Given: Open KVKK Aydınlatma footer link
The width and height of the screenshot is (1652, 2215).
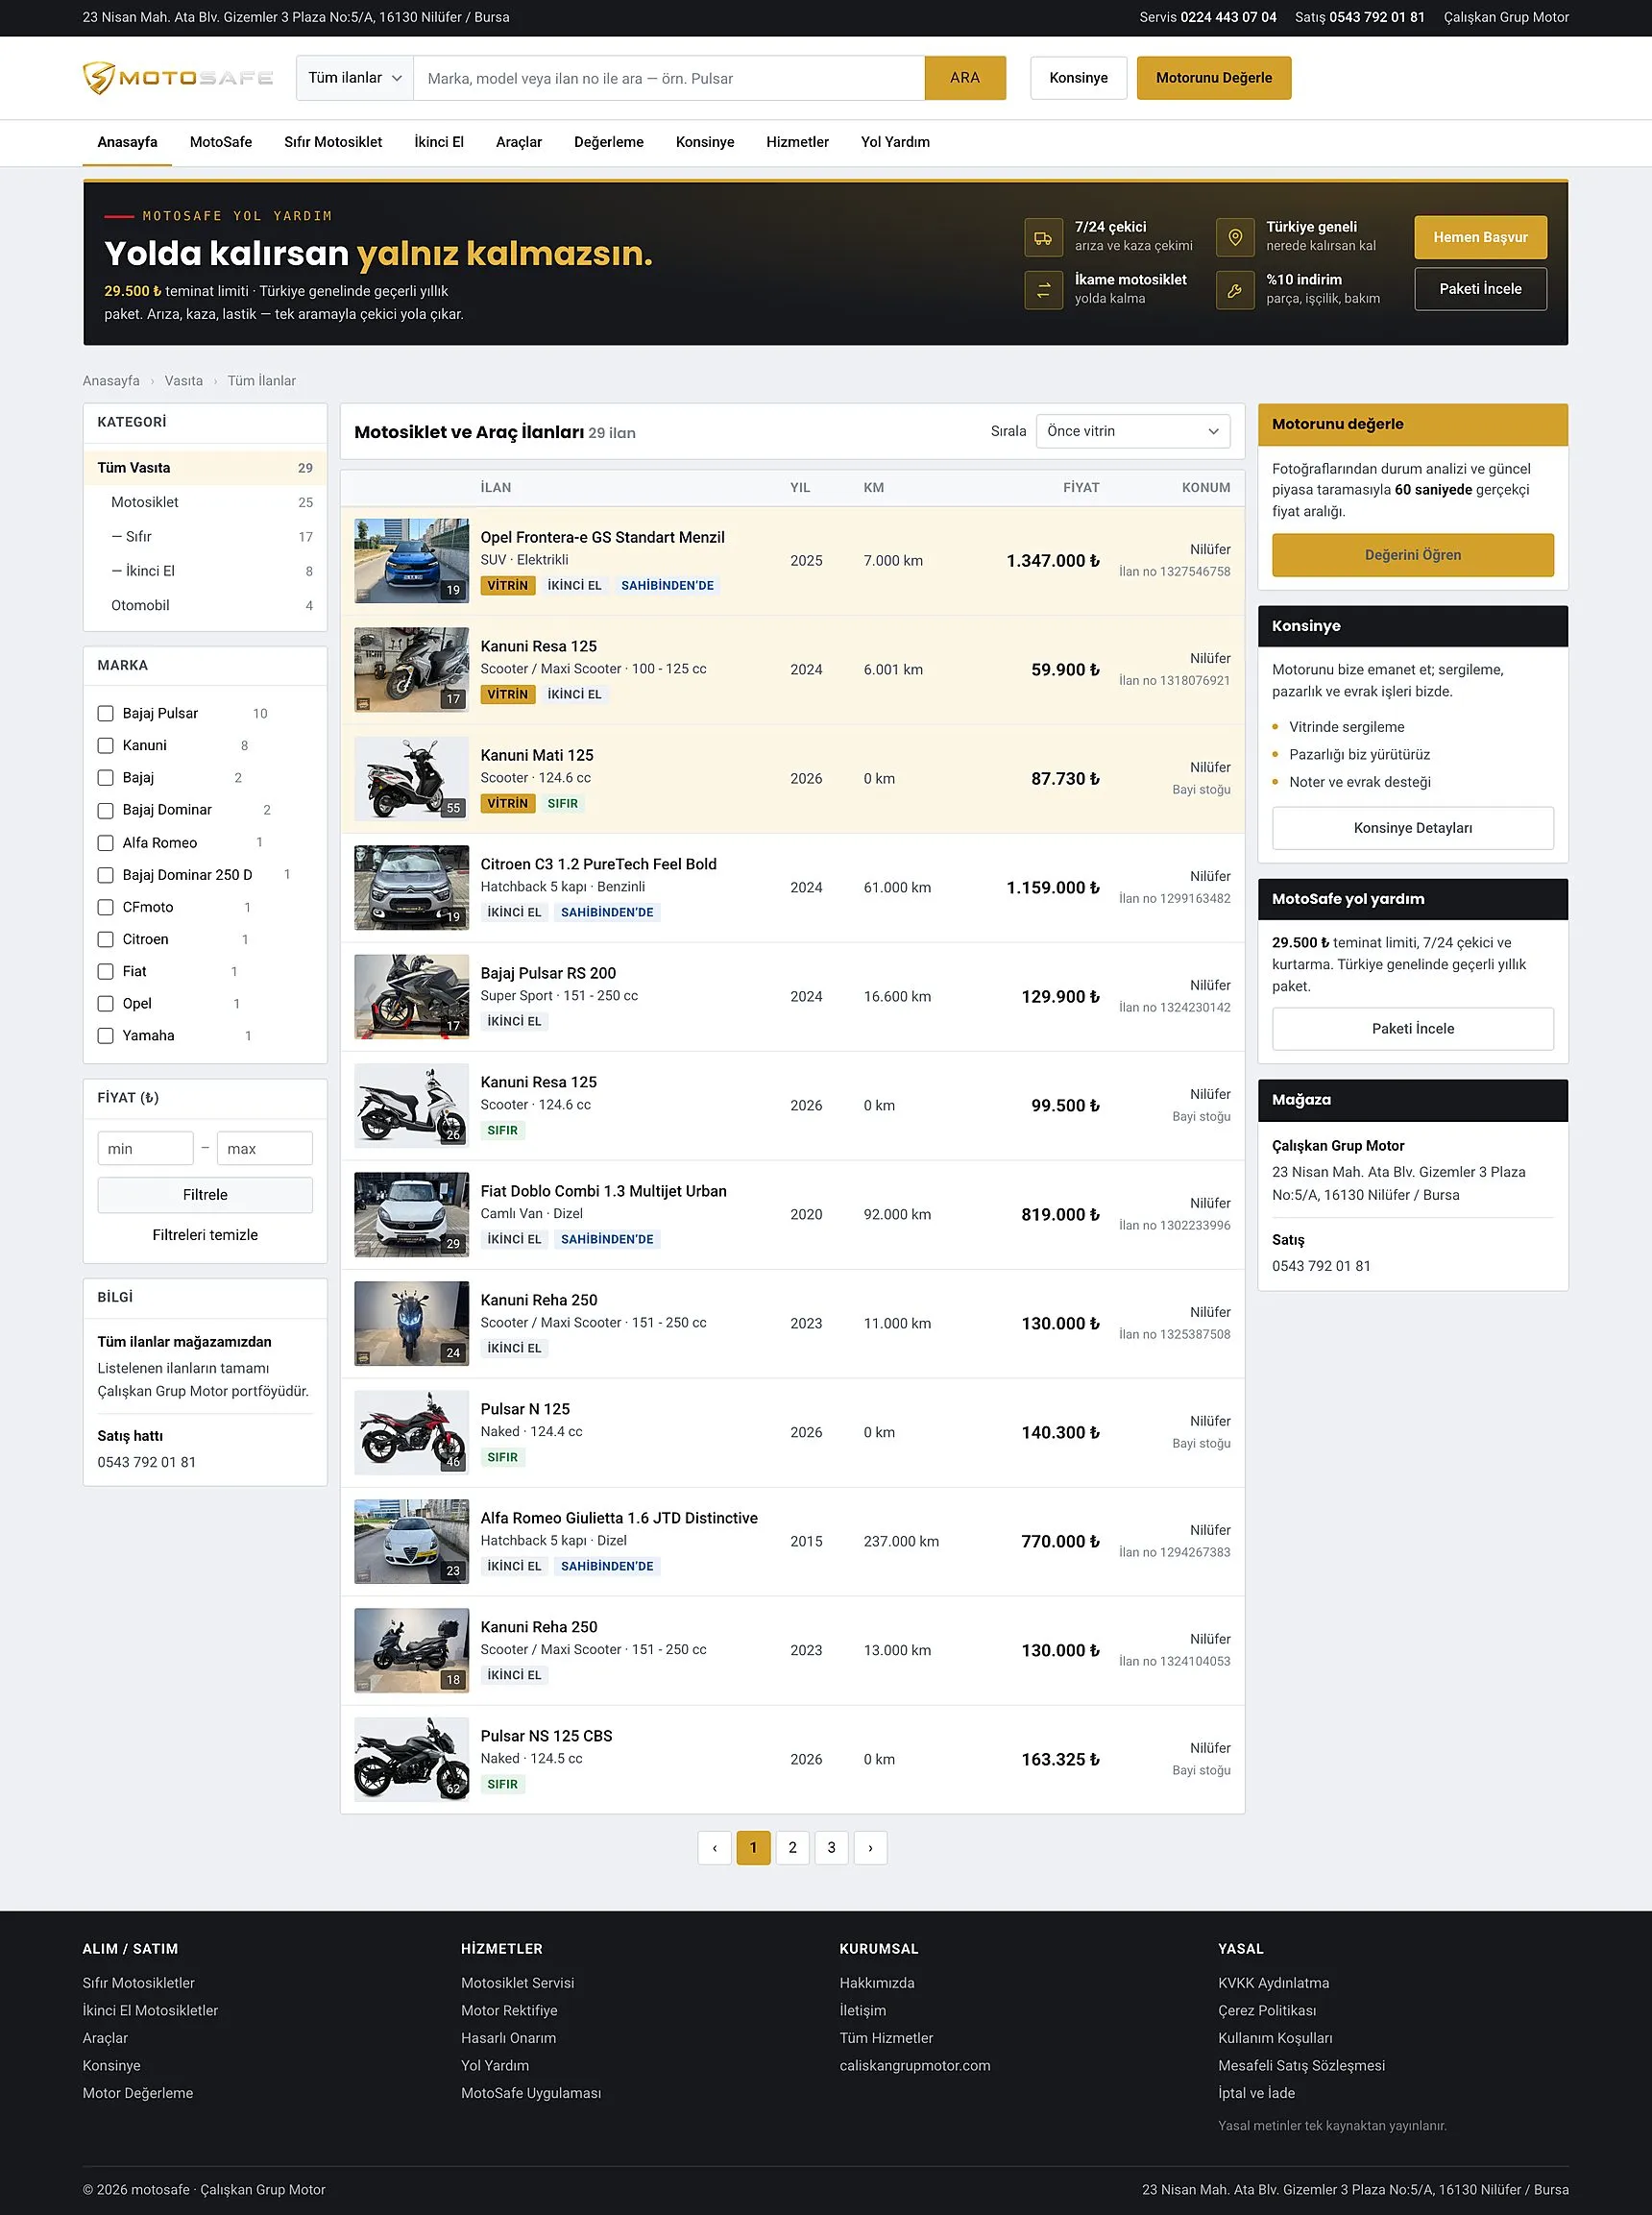Looking at the screenshot, I should coord(1273,1983).
